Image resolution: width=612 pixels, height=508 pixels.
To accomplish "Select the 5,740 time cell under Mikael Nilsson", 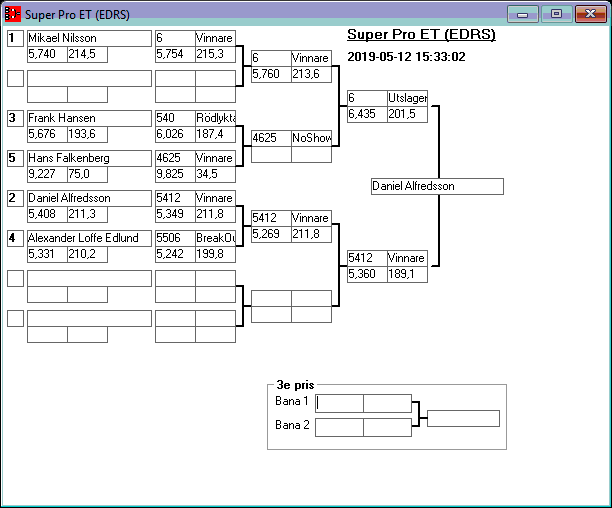I will click(x=46, y=54).
